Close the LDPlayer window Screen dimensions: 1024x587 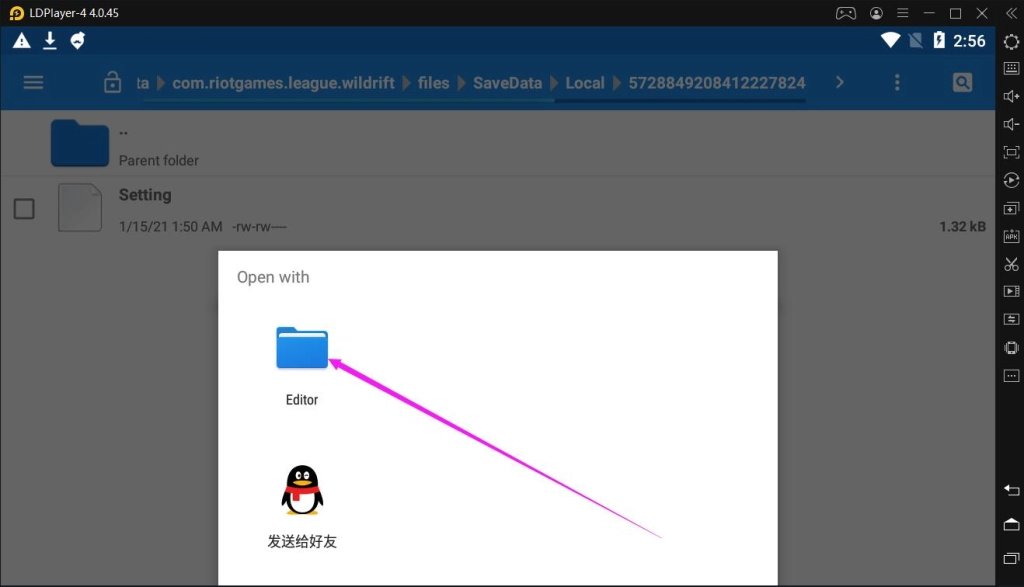coord(982,13)
